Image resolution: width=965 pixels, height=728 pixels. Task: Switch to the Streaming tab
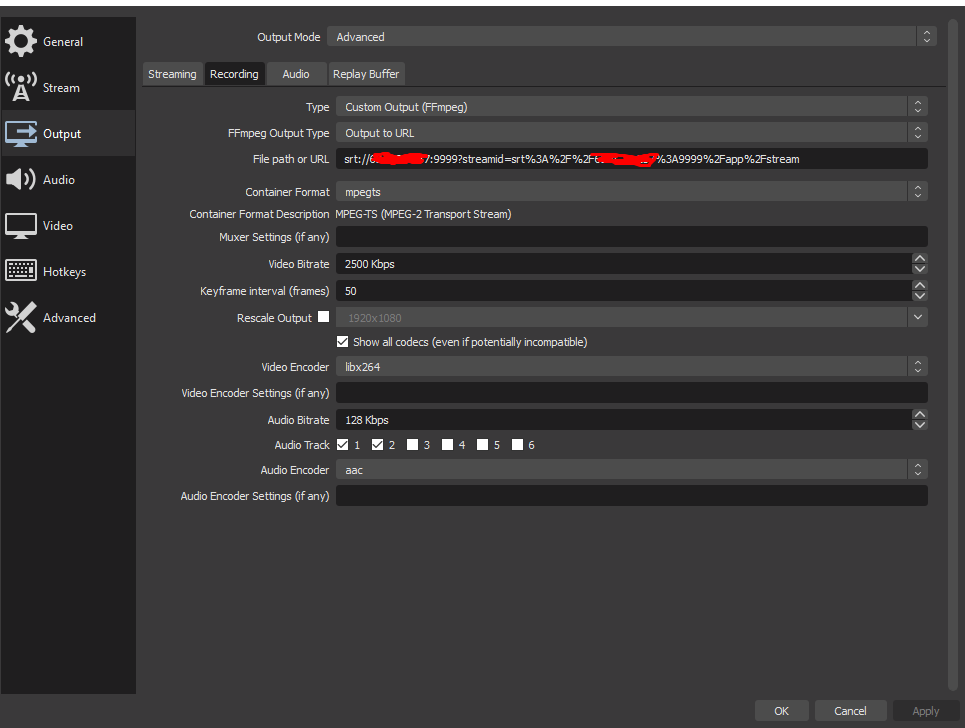(x=172, y=73)
